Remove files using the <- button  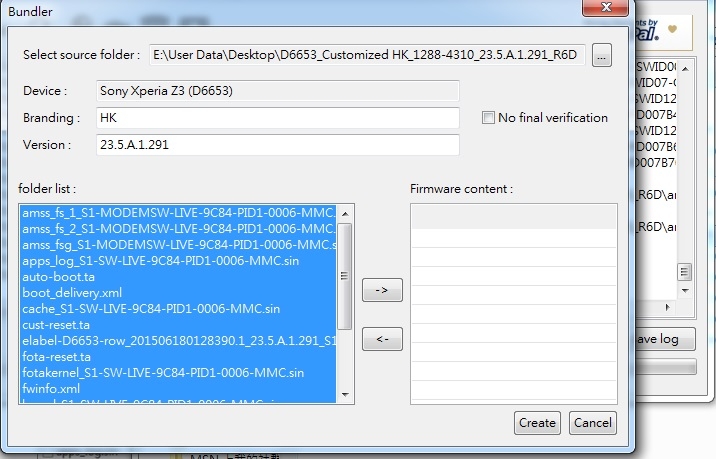382,339
